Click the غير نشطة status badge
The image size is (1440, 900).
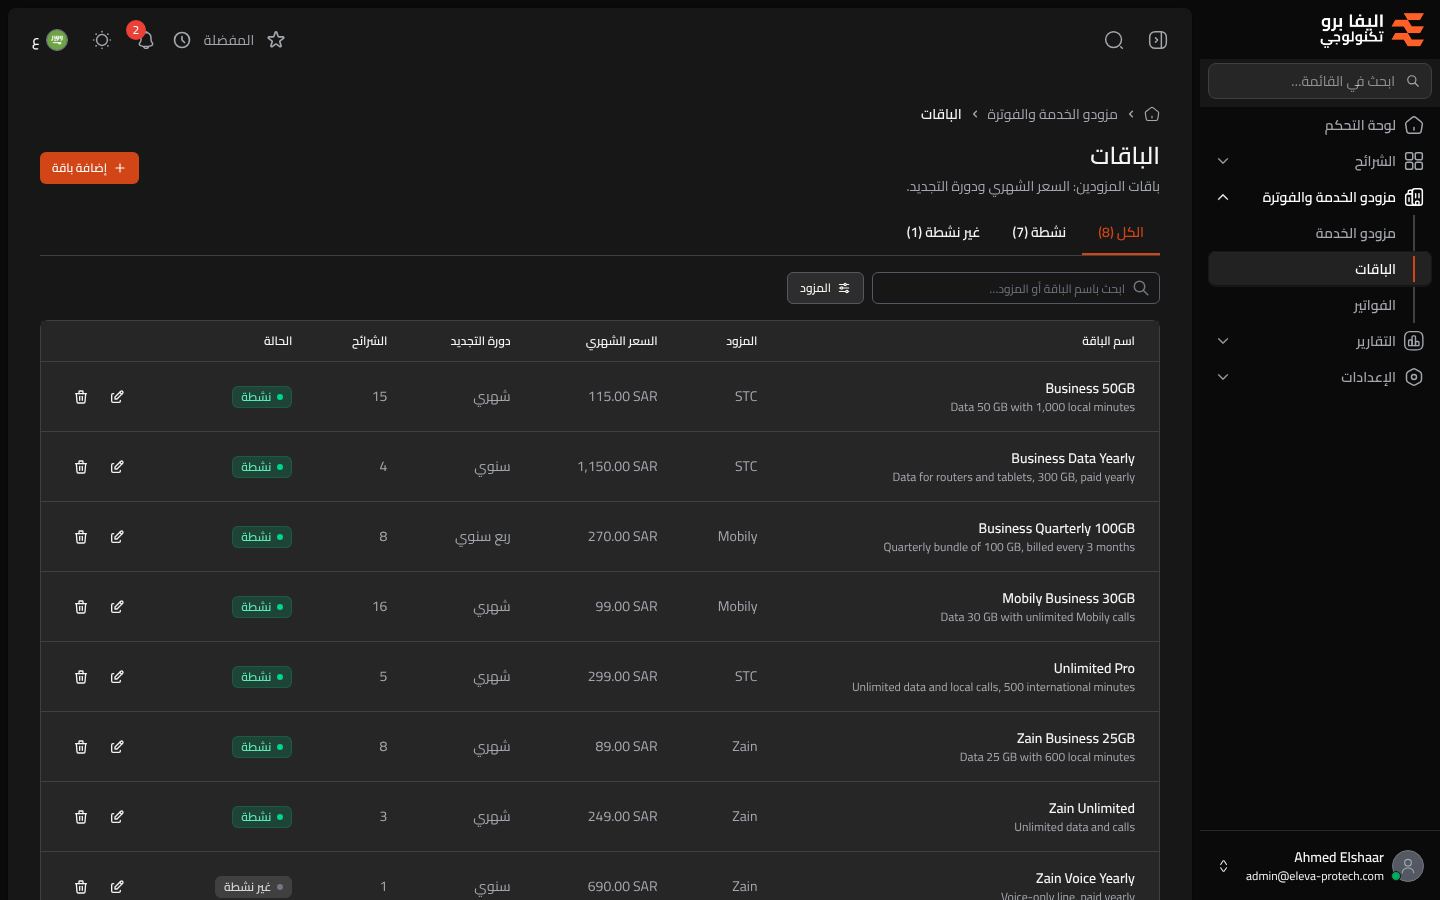coord(253,887)
